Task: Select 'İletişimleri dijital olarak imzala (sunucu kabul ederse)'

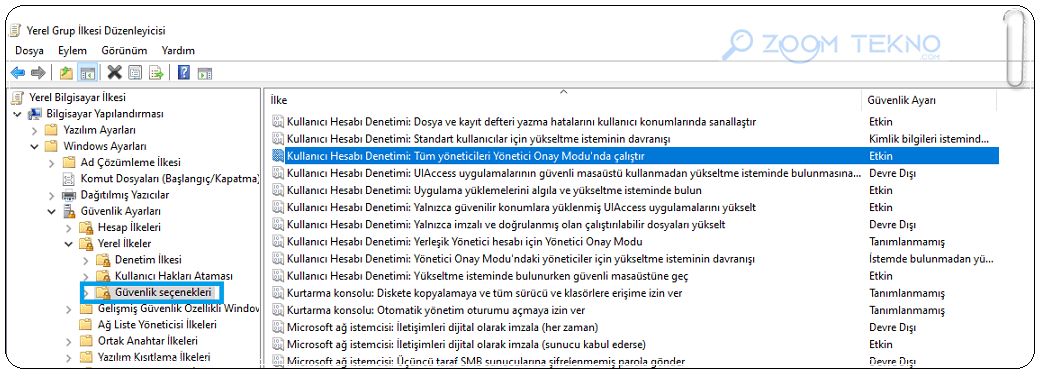Action: [x=466, y=344]
